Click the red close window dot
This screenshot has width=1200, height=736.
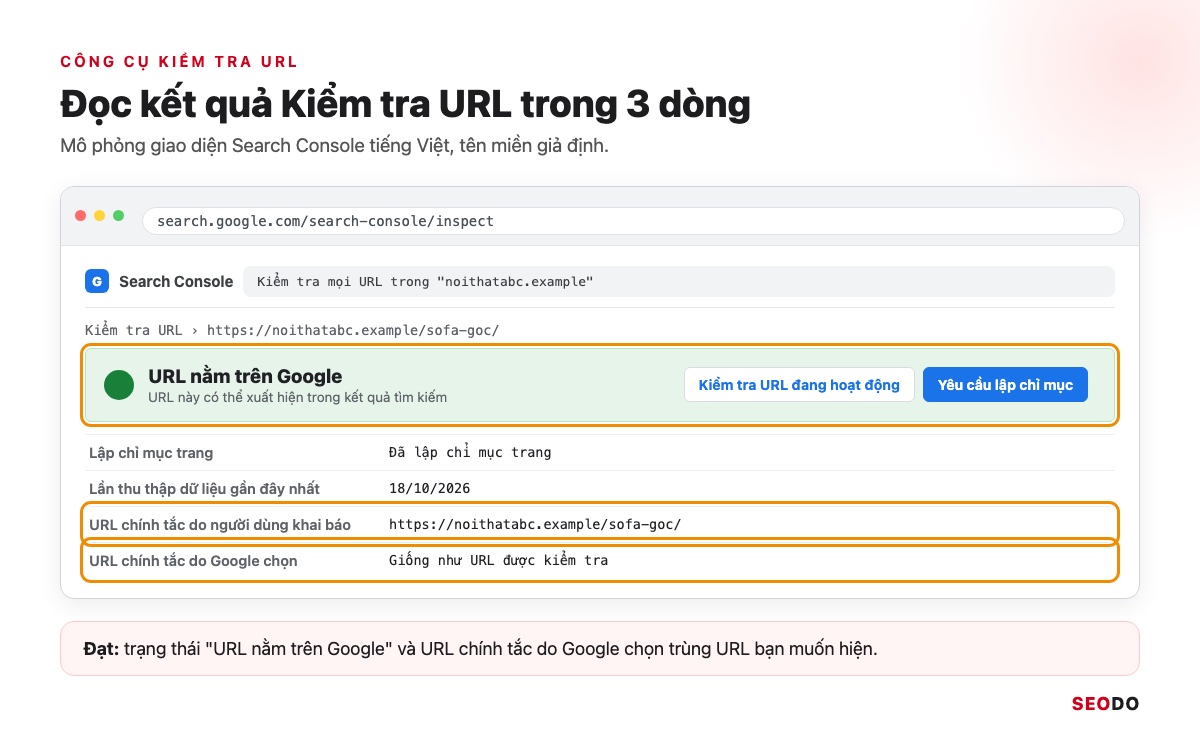81,216
